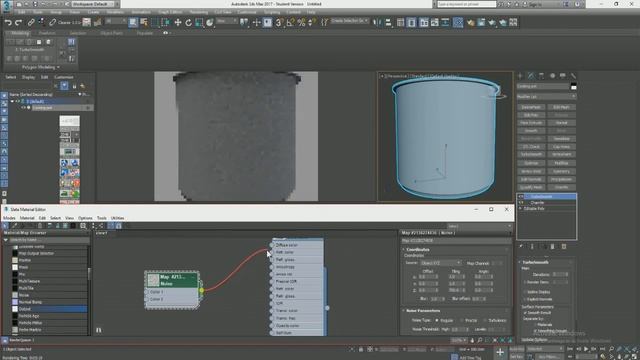
Task: Click the Set Key button
Action: pos(516,356)
